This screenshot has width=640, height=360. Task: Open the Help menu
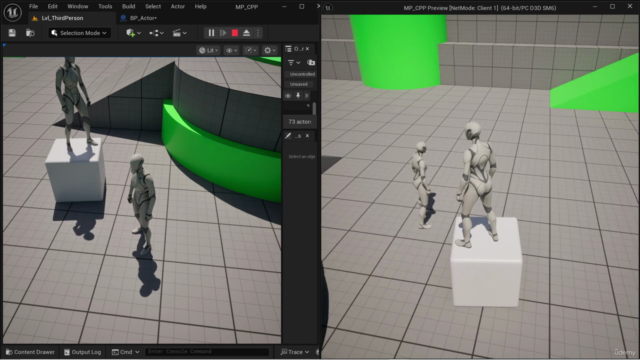click(x=200, y=7)
